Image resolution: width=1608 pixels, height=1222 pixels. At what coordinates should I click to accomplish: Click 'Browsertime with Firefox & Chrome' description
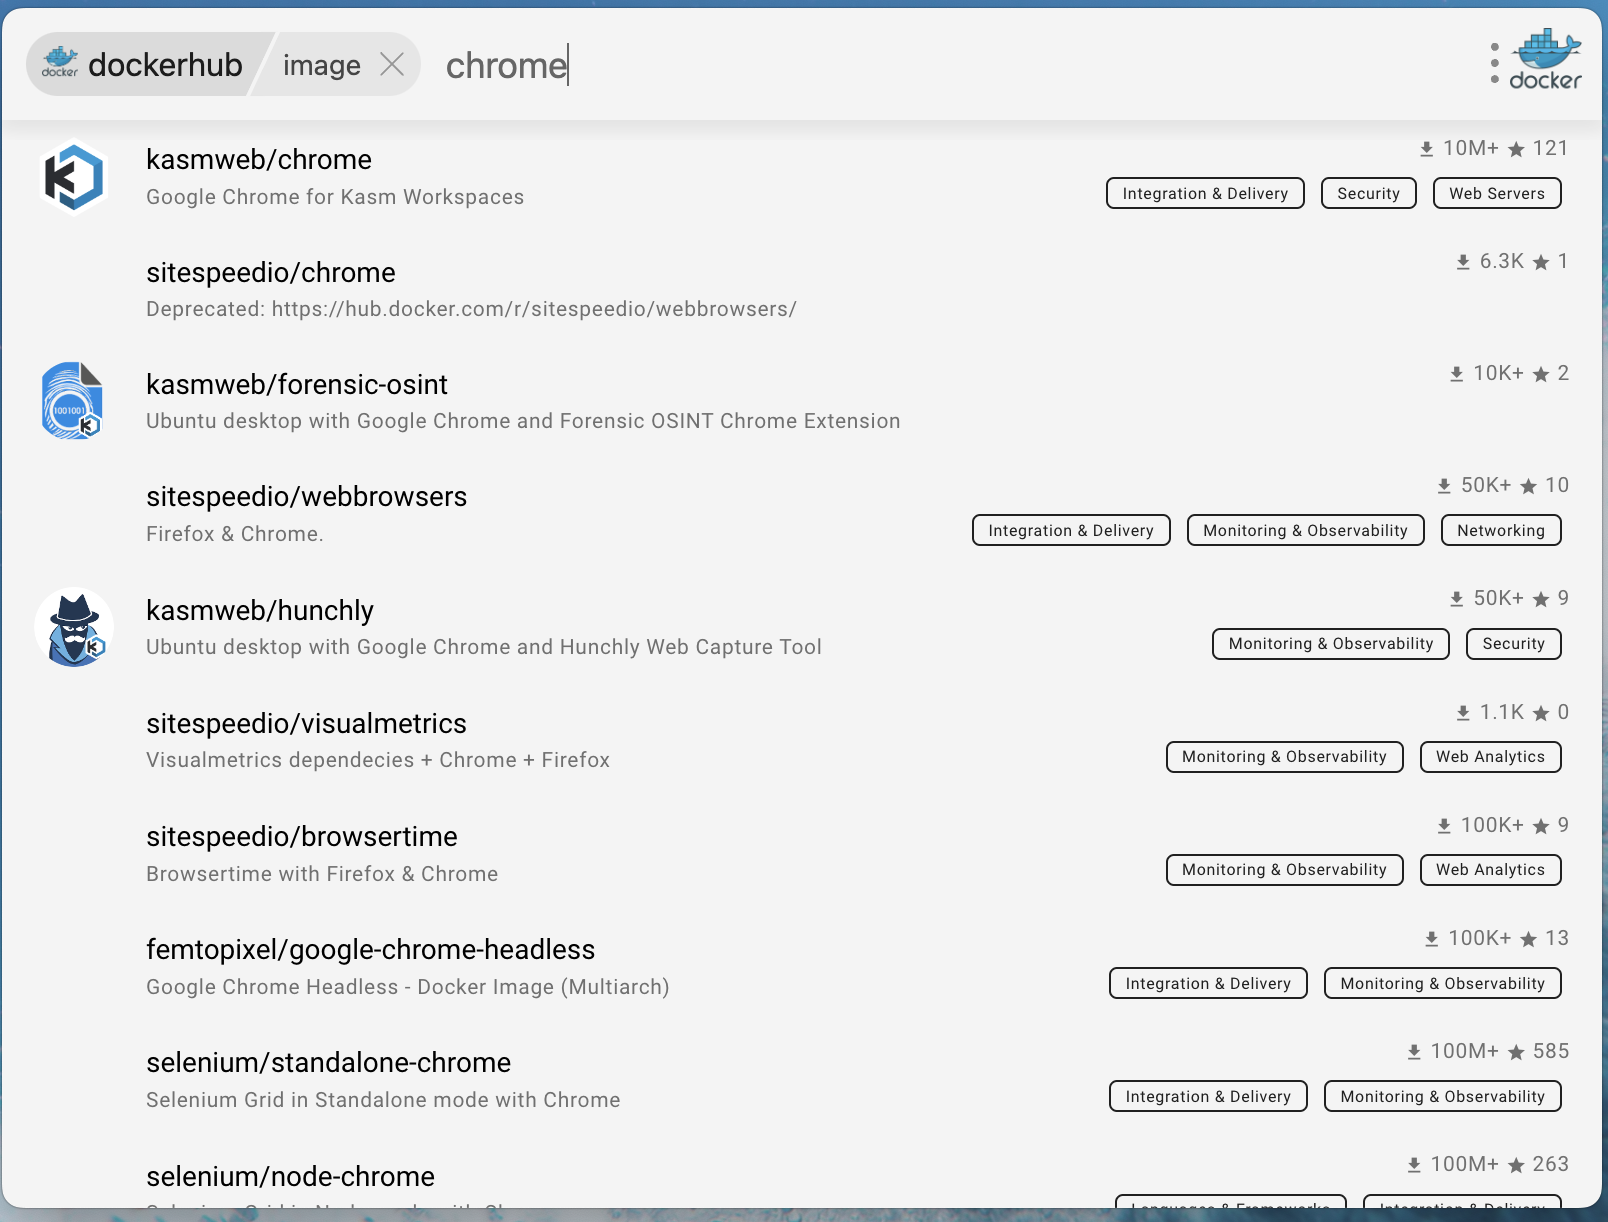click(x=322, y=874)
